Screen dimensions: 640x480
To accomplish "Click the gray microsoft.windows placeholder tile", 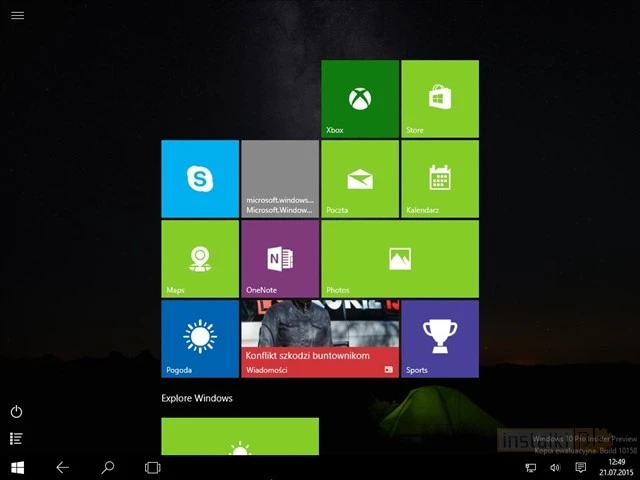I will (280, 178).
